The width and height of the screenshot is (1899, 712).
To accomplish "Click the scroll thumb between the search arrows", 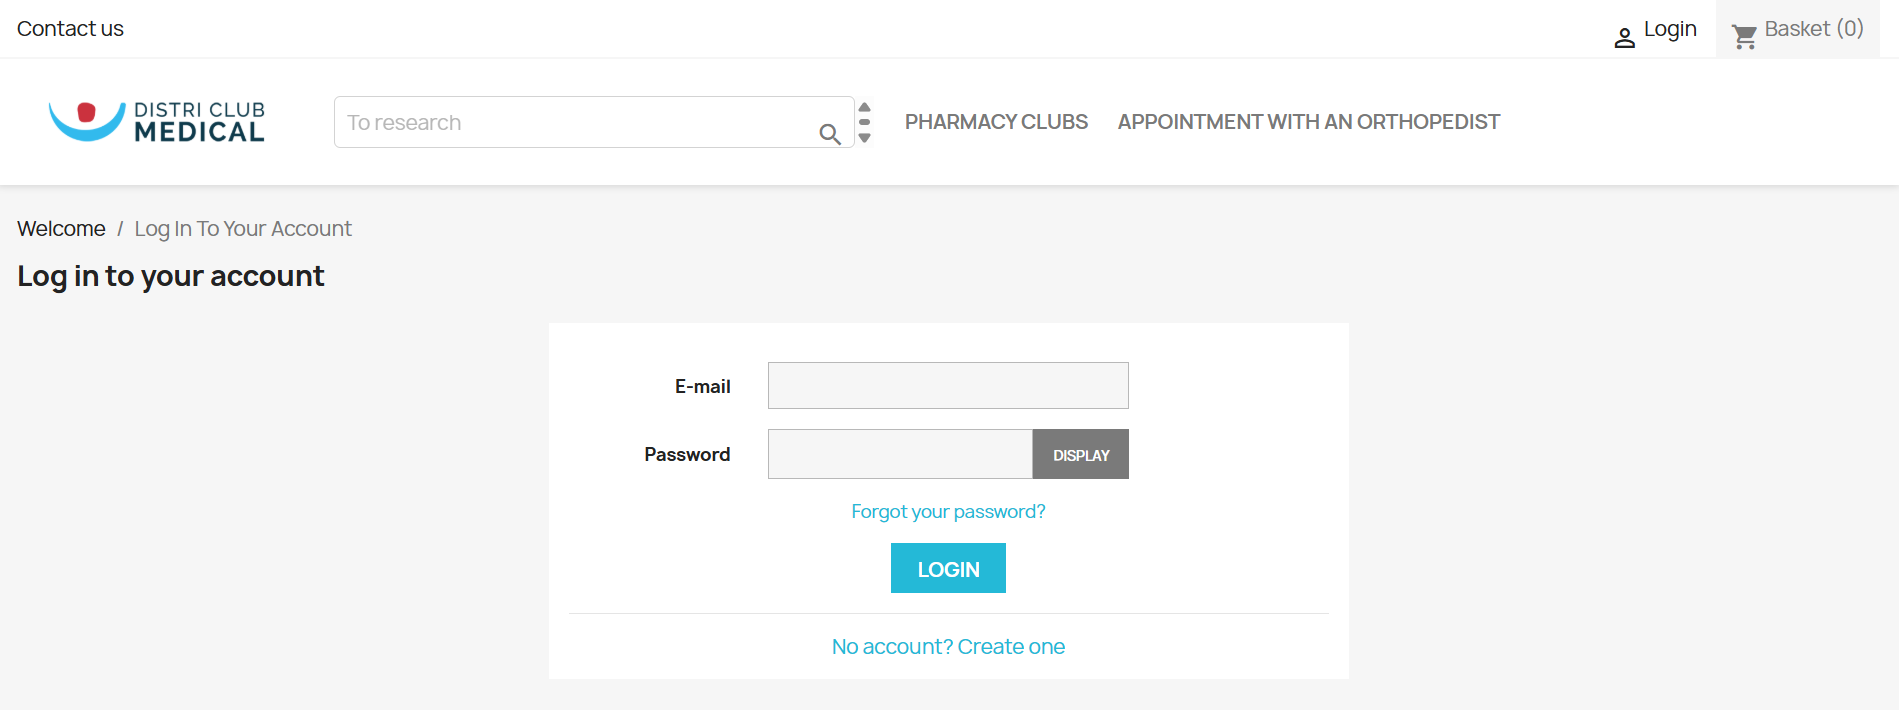I will (x=865, y=122).
